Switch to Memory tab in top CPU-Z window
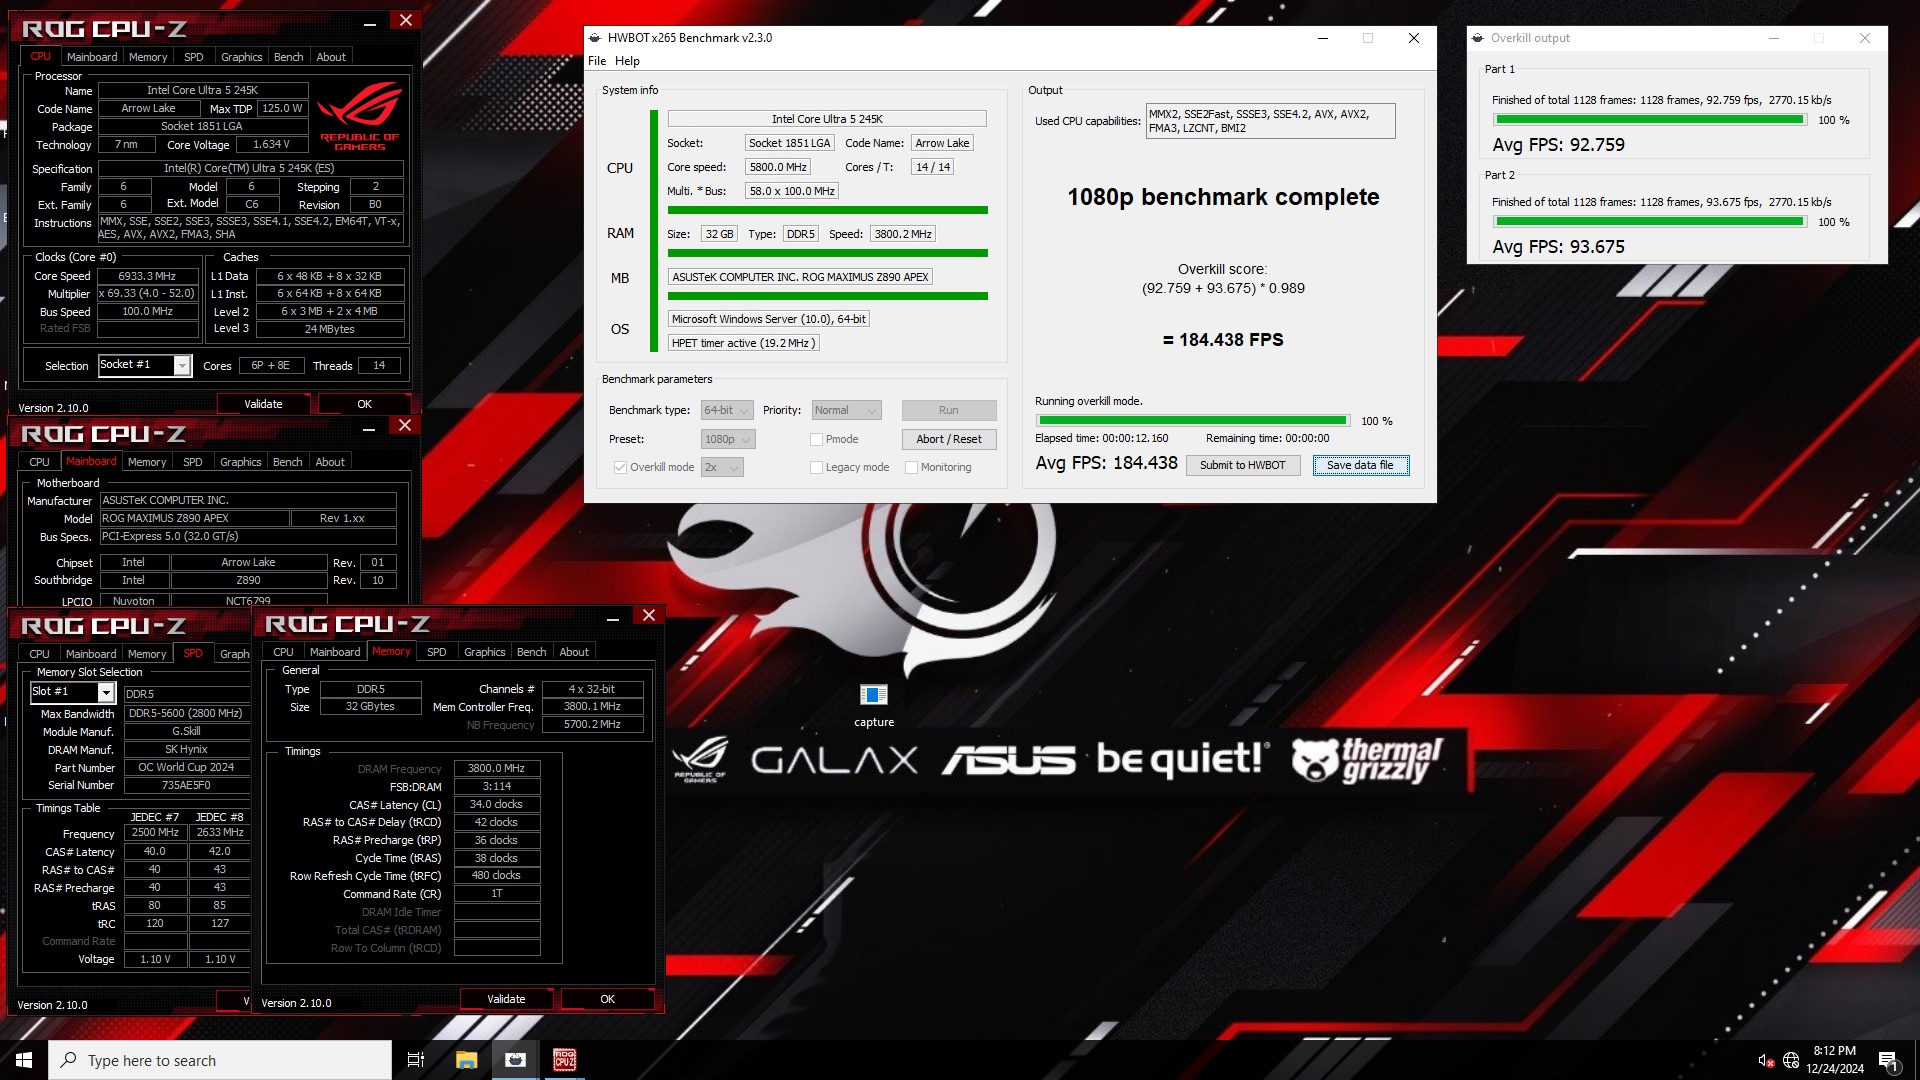Image resolution: width=1920 pixels, height=1080 pixels. 148,57
